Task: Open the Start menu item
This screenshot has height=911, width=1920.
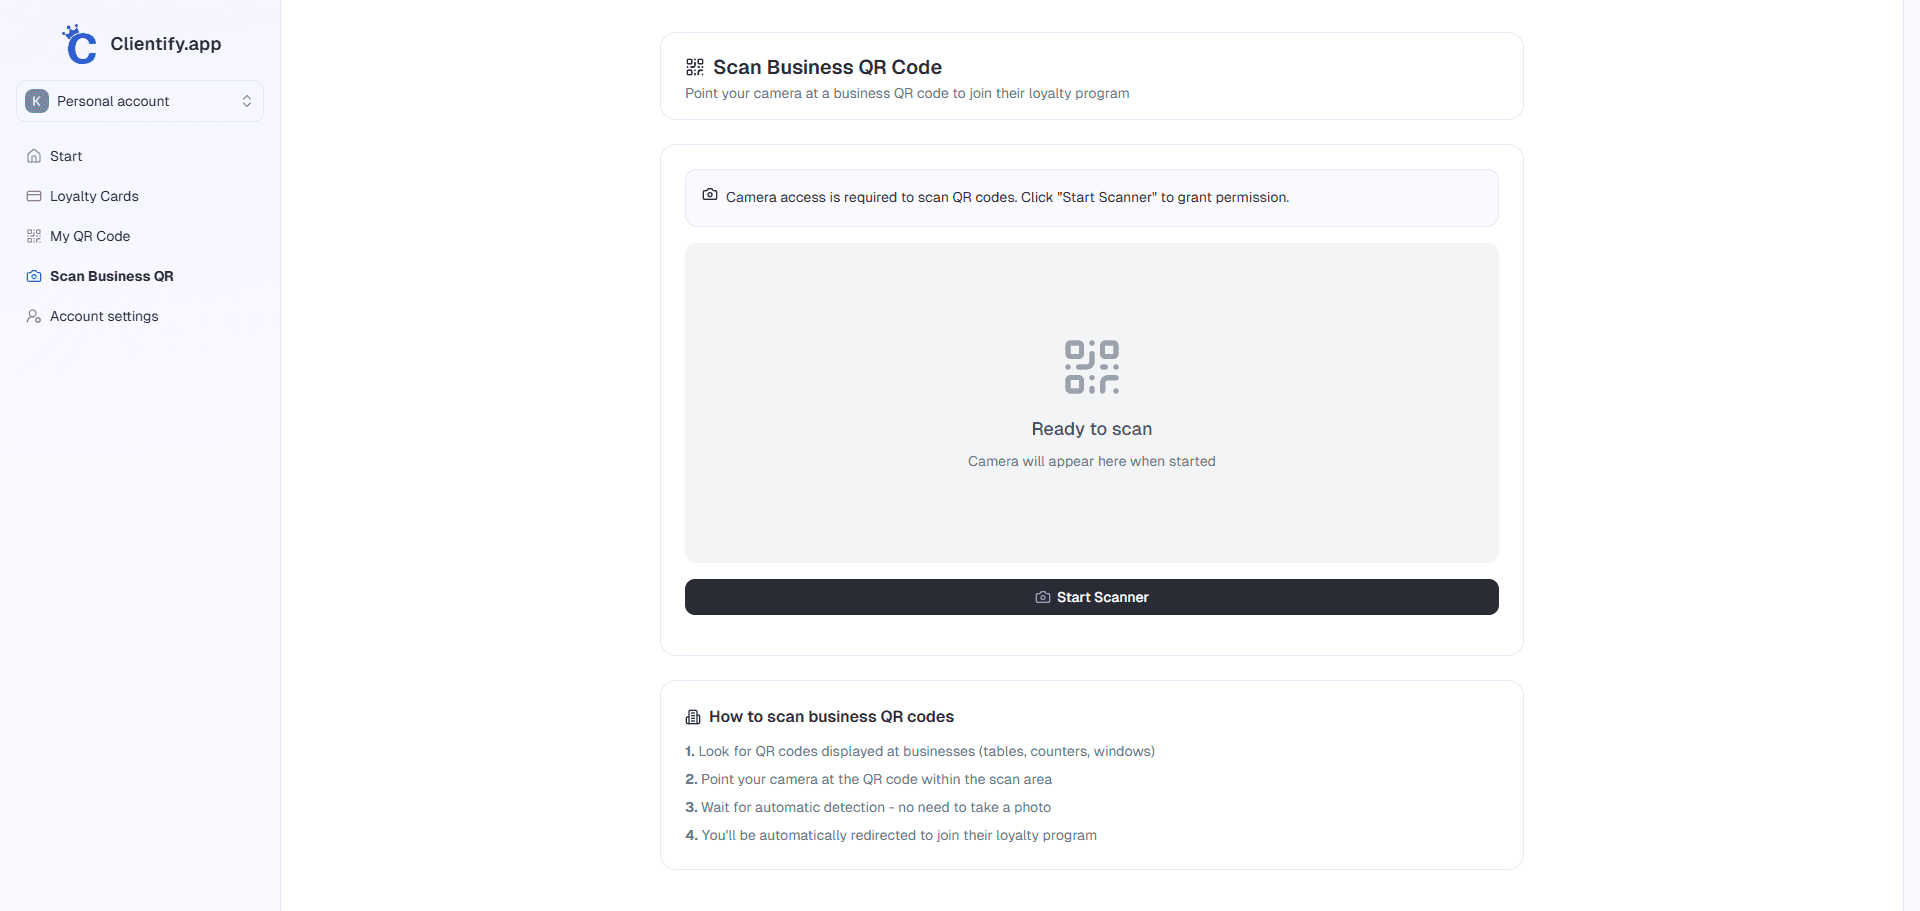Action: tap(66, 156)
